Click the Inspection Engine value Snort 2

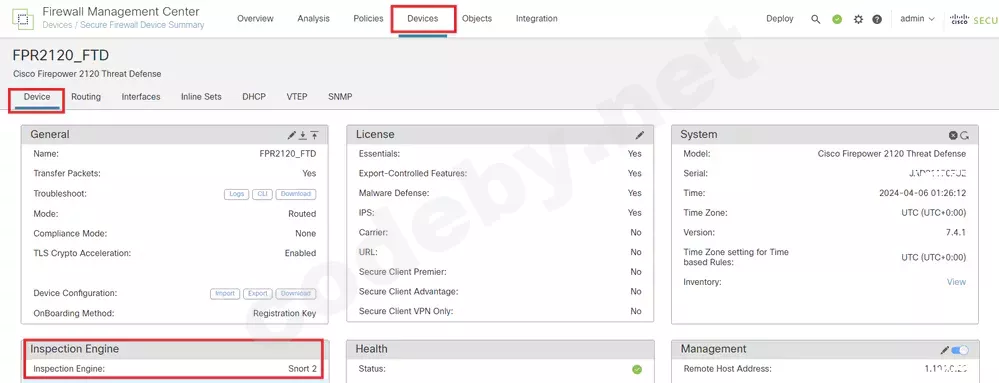(302, 368)
